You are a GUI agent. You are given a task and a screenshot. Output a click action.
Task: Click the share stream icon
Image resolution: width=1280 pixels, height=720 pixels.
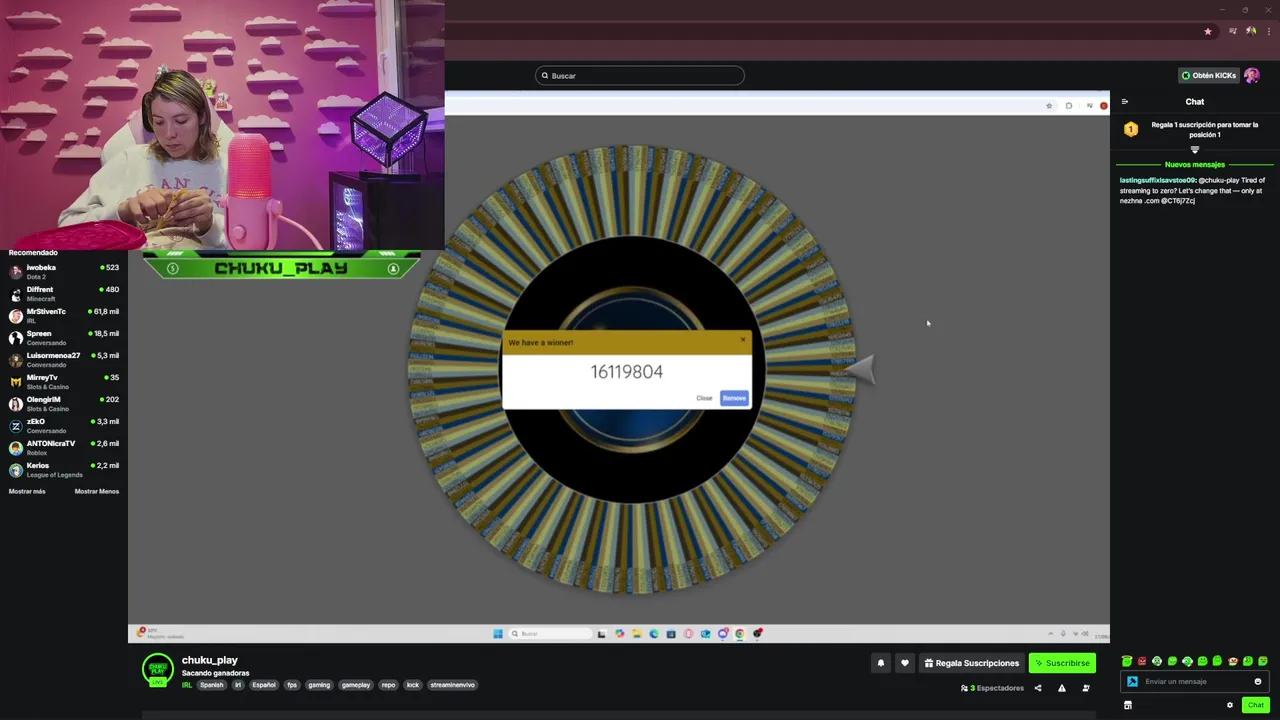pyautogui.click(x=1038, y=688)
